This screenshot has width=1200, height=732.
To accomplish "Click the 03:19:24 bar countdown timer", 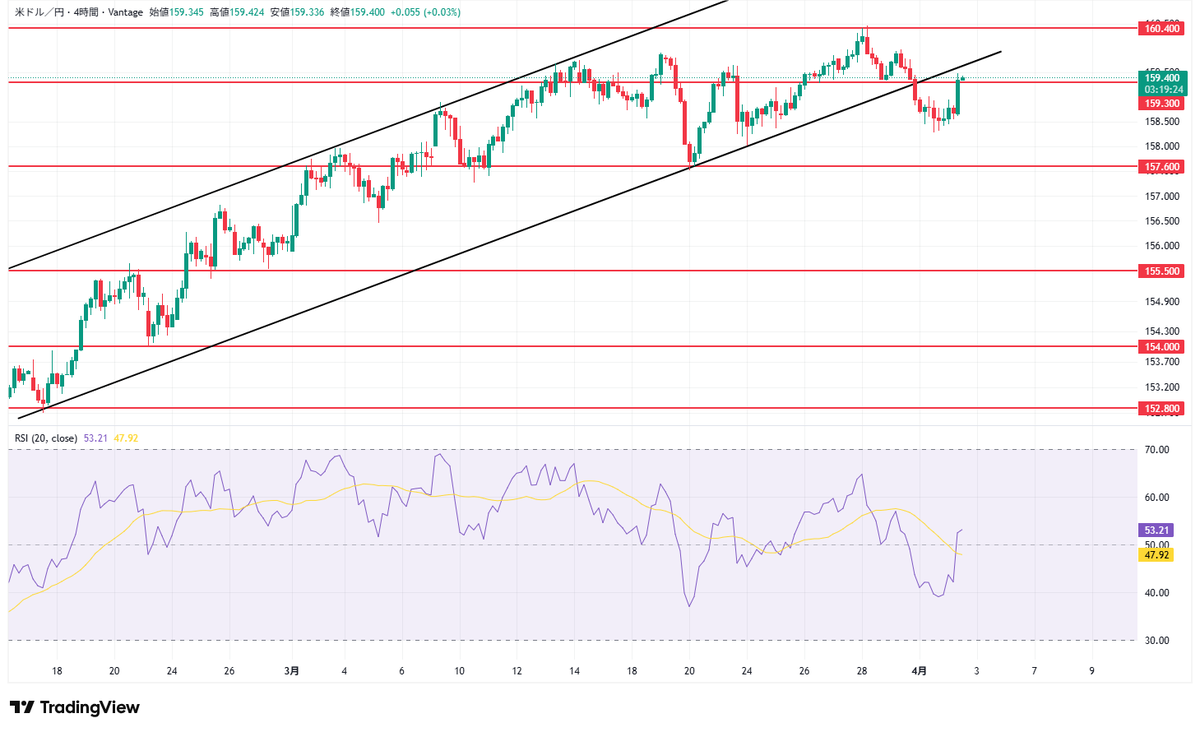I will pos(1162,89).
